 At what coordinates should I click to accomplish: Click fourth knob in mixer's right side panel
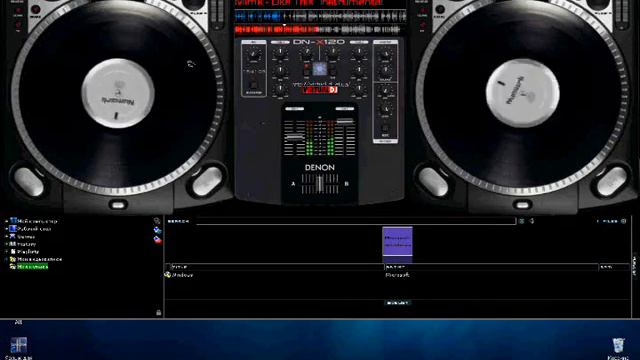coord(385,109)
